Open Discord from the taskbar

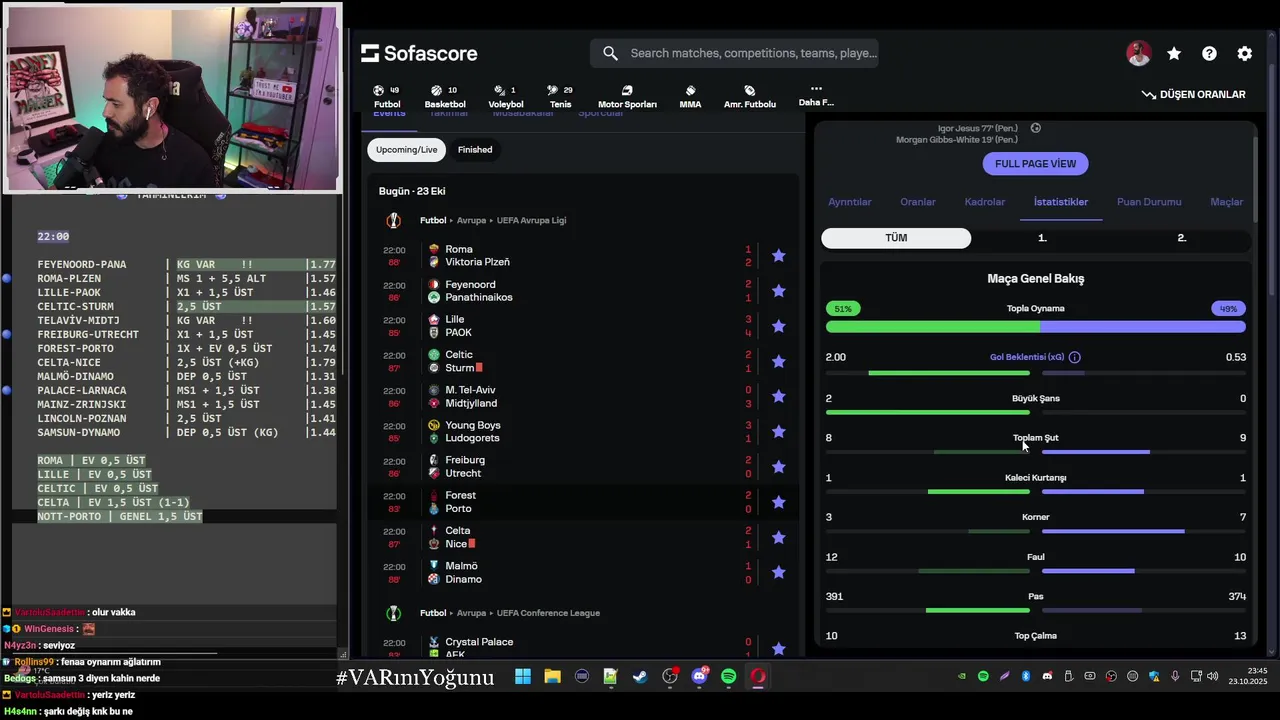[699, 677]
